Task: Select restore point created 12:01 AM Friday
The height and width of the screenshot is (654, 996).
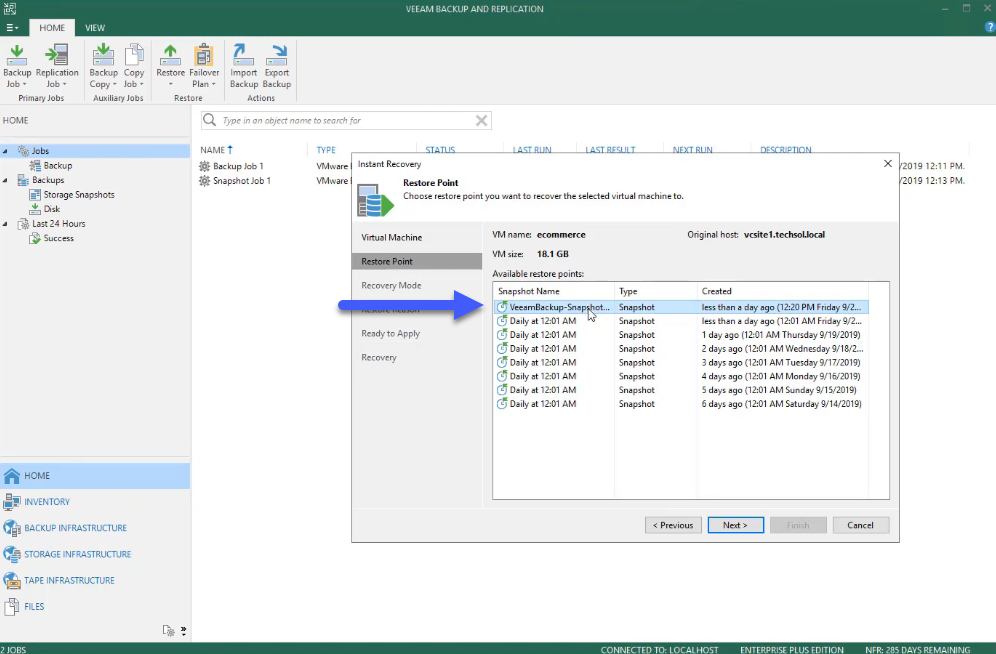Action: [x=681, y=321]
